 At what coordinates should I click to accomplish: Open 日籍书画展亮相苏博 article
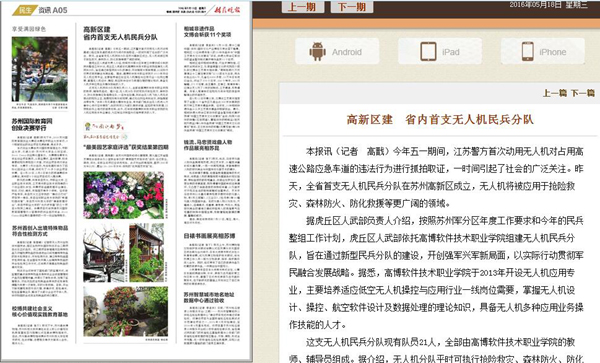point(209,236)
